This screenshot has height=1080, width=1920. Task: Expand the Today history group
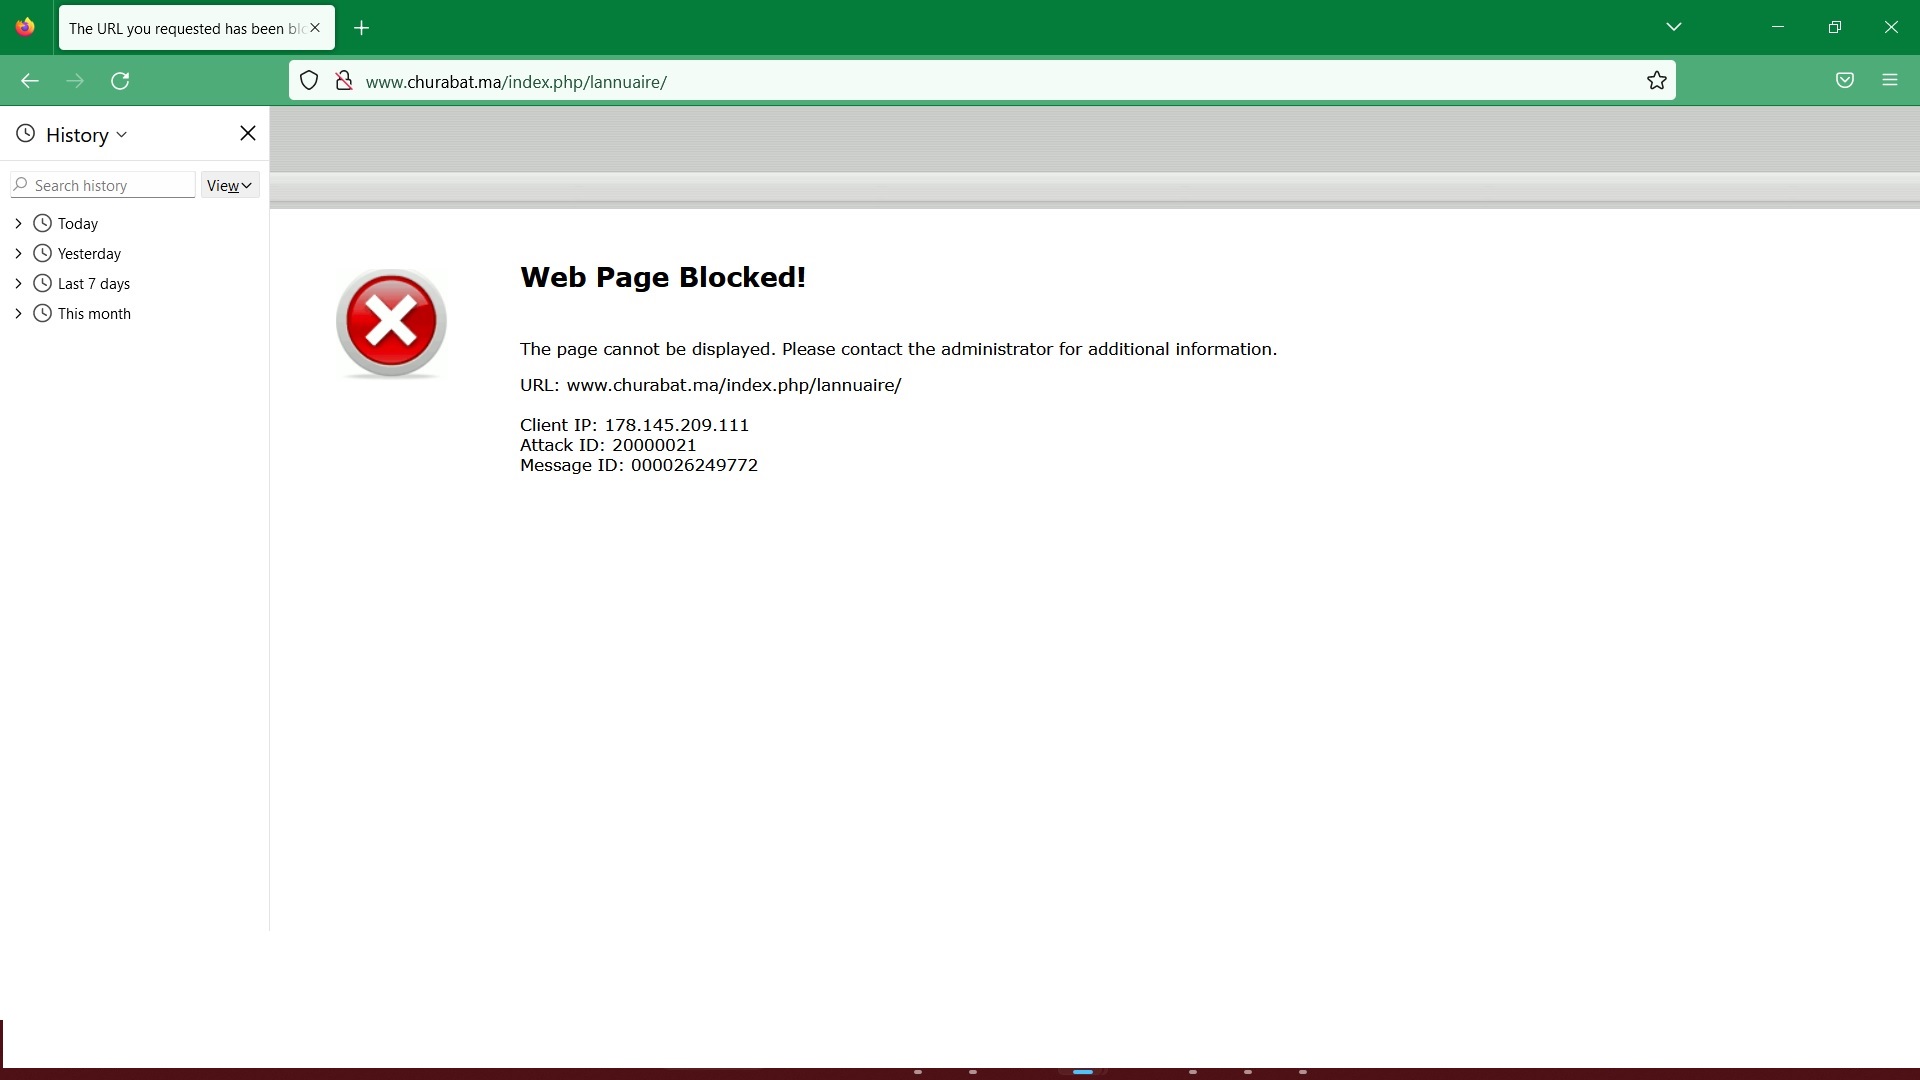(18, 224)
